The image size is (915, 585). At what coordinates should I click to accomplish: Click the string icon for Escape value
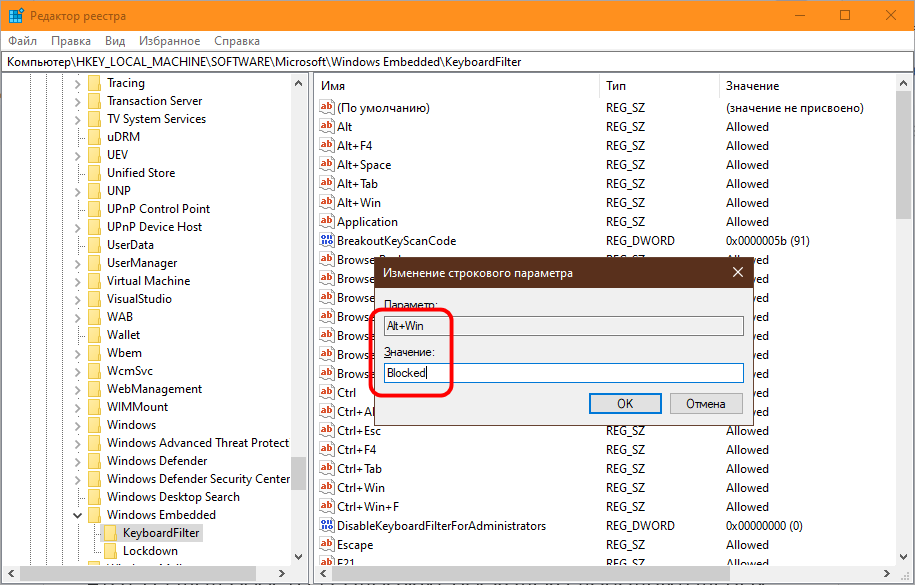327,544
